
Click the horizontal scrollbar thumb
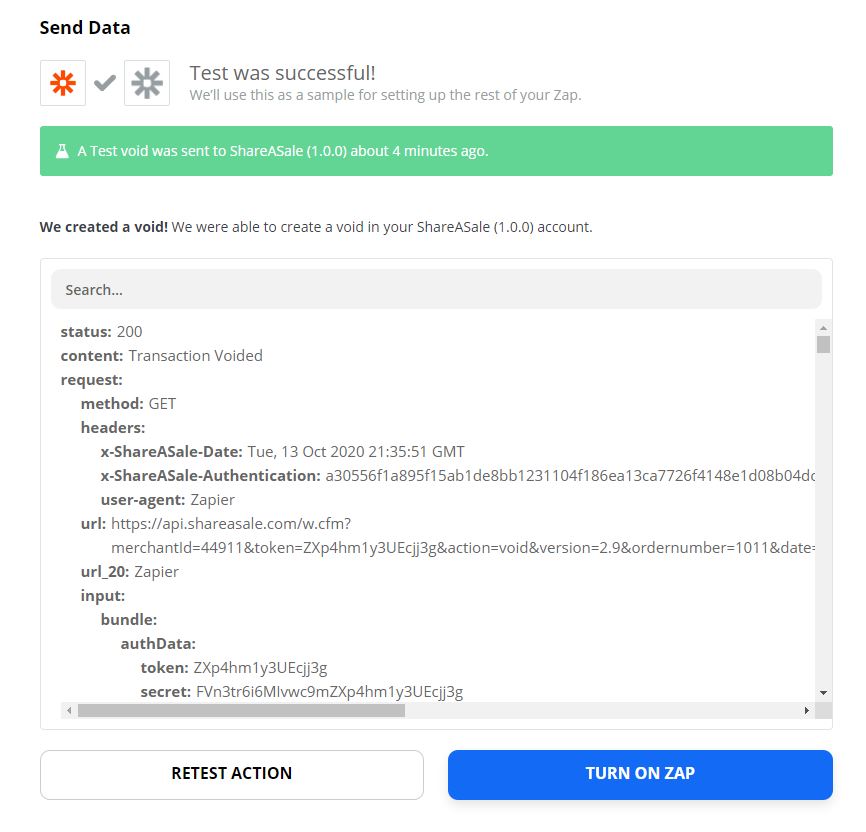(241, 710)
